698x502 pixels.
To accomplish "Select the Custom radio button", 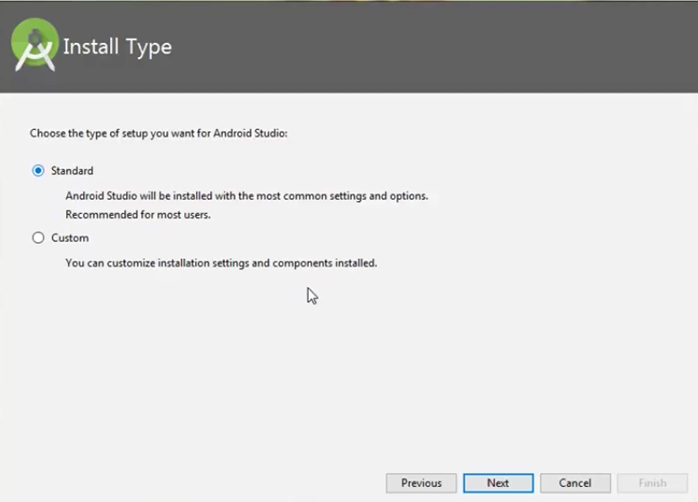I will coord(38,238).
